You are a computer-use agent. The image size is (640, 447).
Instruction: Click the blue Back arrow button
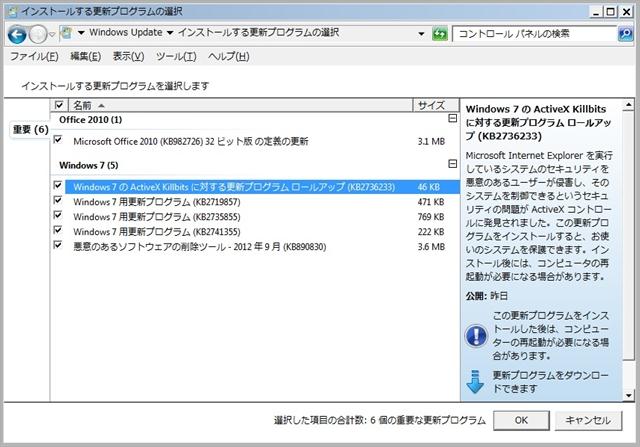(x=17, y=34)
